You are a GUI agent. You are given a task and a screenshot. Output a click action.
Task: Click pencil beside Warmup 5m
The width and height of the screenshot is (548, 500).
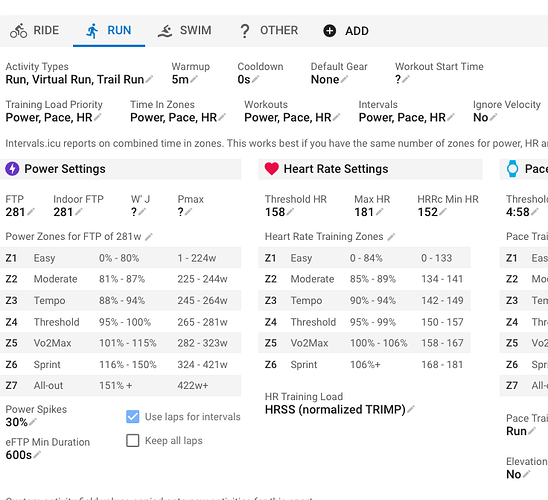point(194,79)
